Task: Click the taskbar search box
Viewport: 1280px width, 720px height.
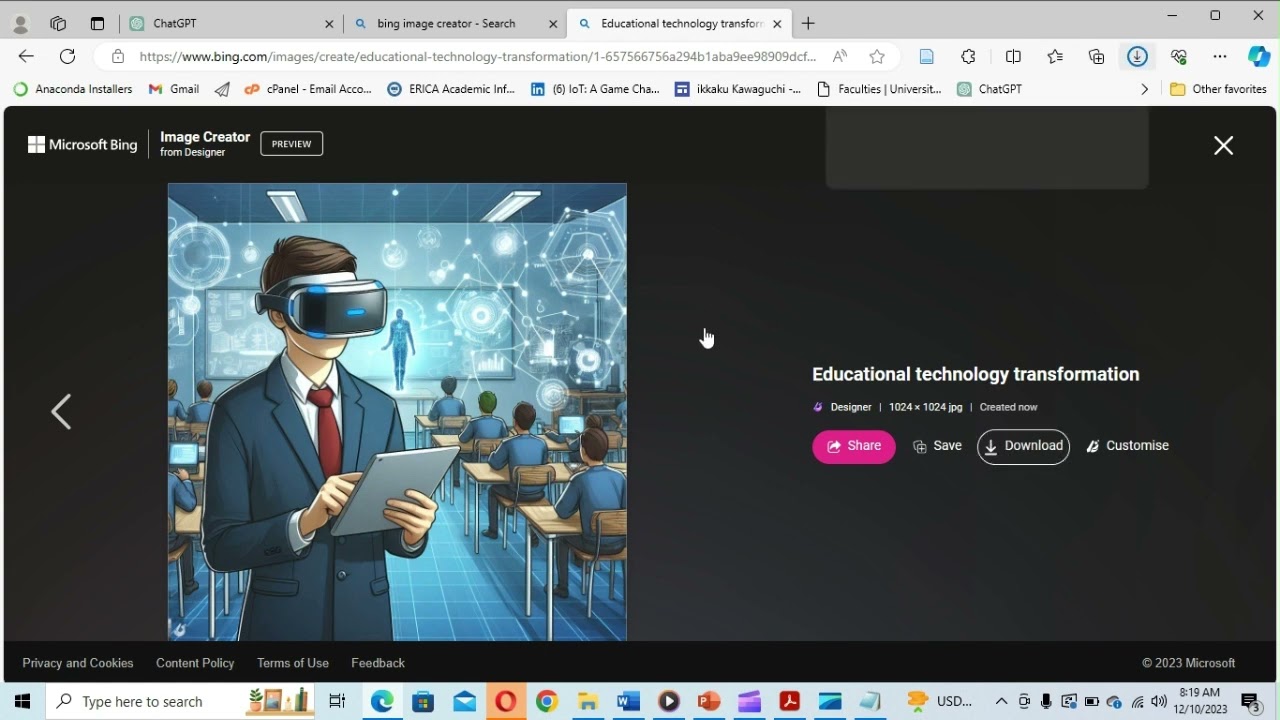Action: (x=181, y=701)
